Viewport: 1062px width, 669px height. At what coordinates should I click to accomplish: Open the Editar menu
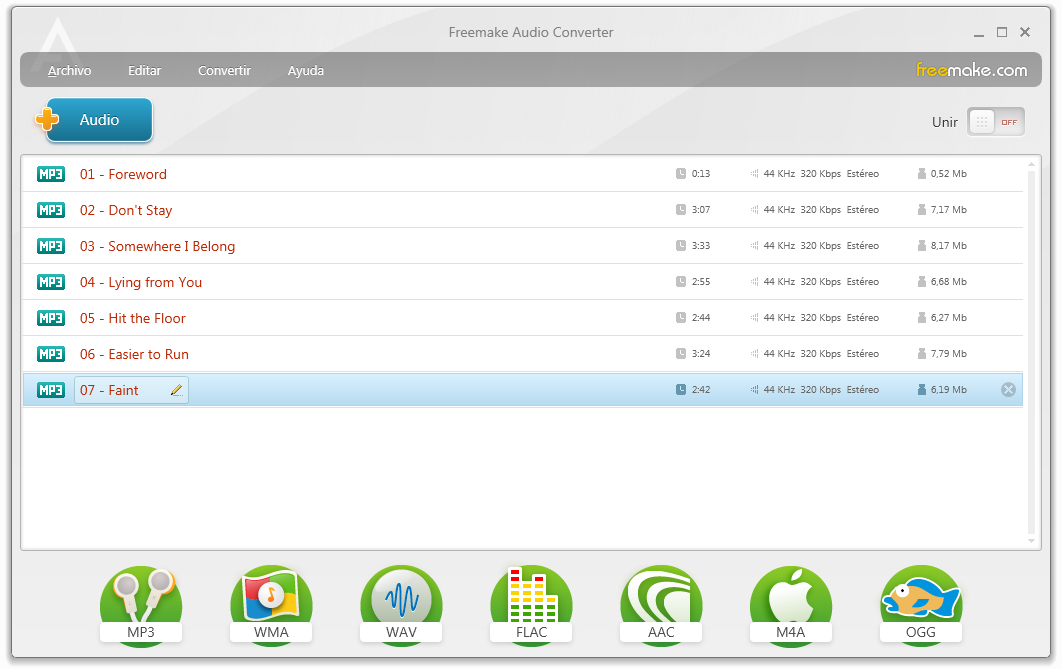144,71
